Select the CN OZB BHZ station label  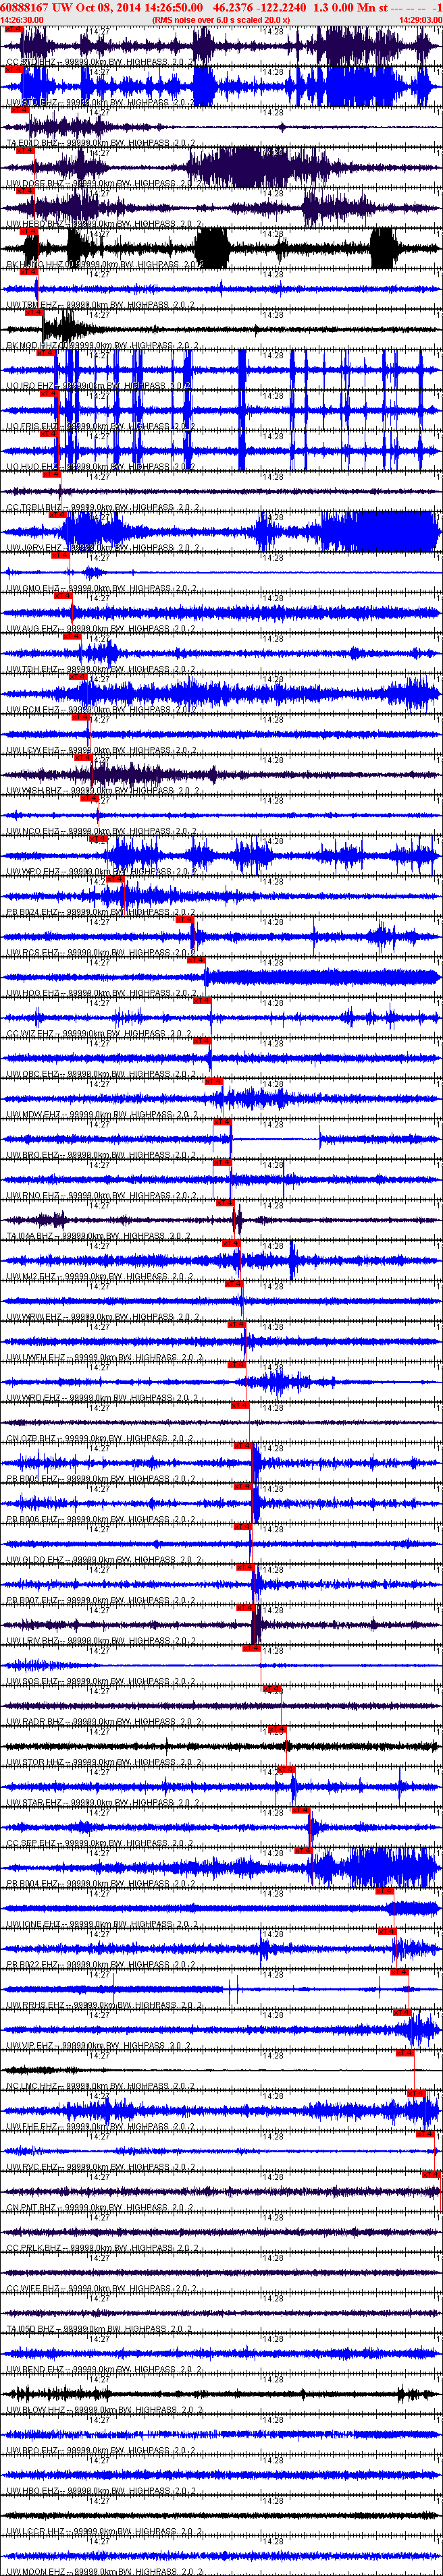click(100, 1439)
